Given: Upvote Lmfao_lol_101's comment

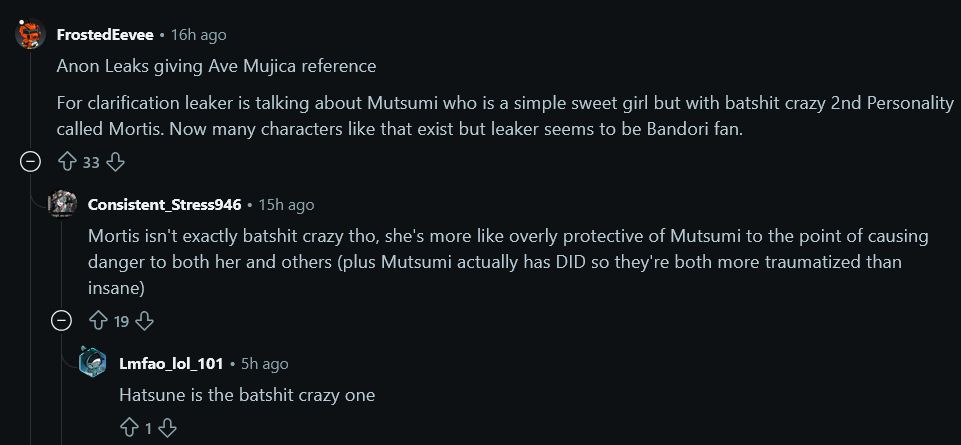Looking at the screenshot, I should [x=128, y=428].
